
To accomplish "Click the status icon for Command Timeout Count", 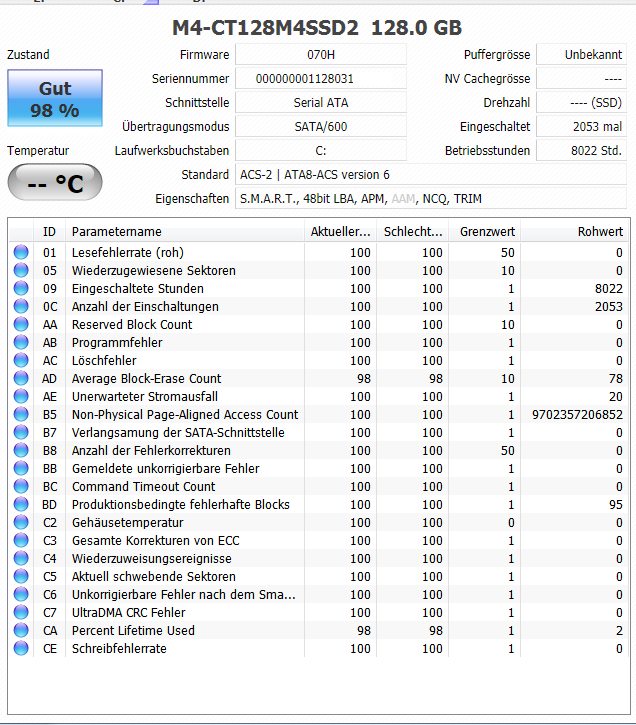I will [x=21, y=486].
